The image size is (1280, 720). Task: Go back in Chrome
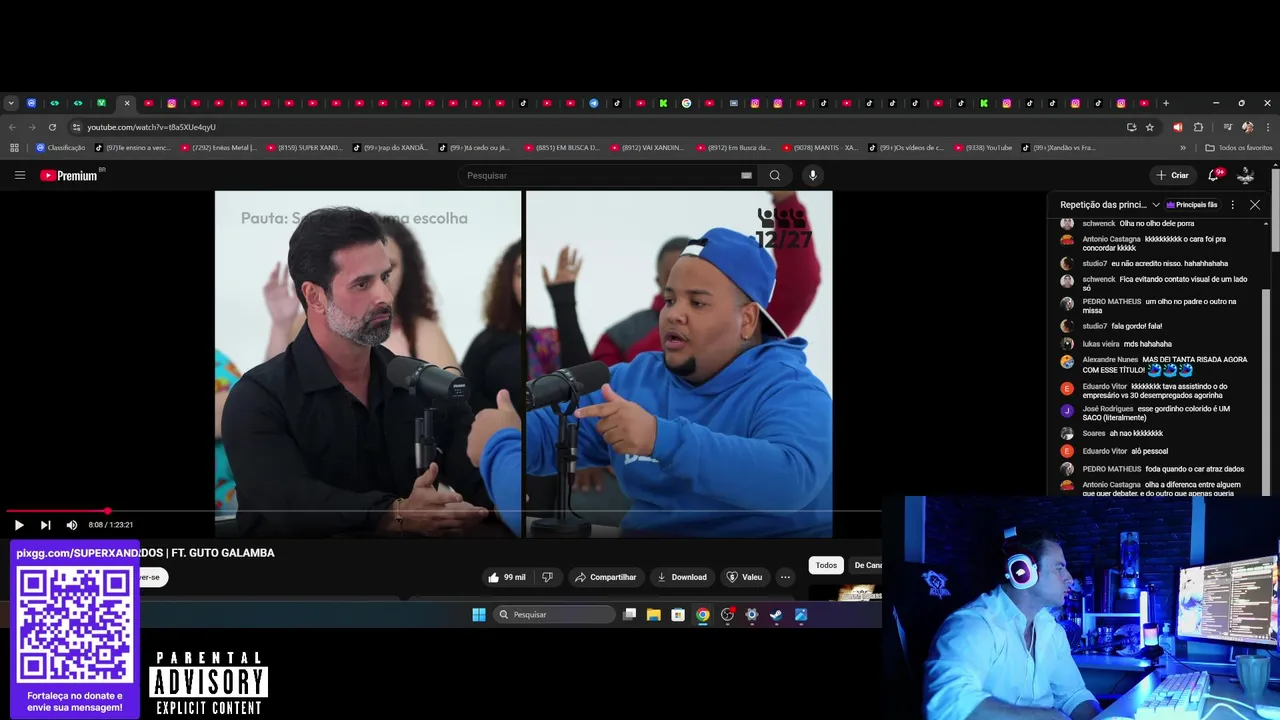click(12, 127)
